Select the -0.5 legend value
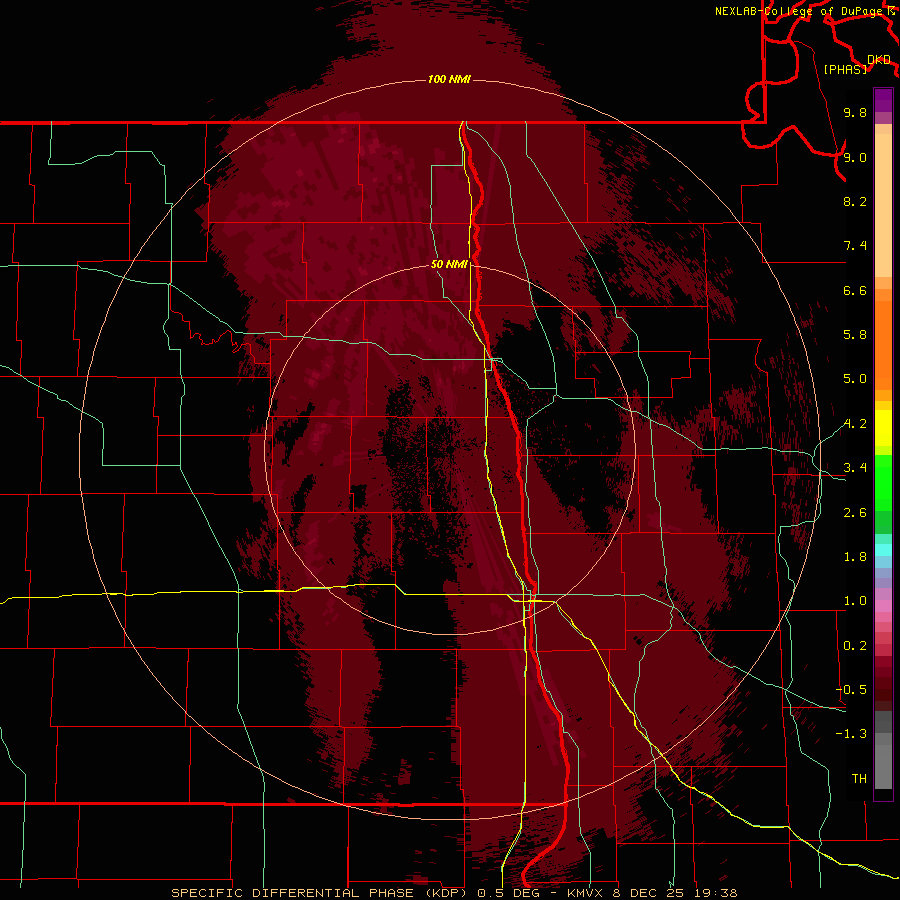Viewport: 900px width, 900px height. click(851, 690)
